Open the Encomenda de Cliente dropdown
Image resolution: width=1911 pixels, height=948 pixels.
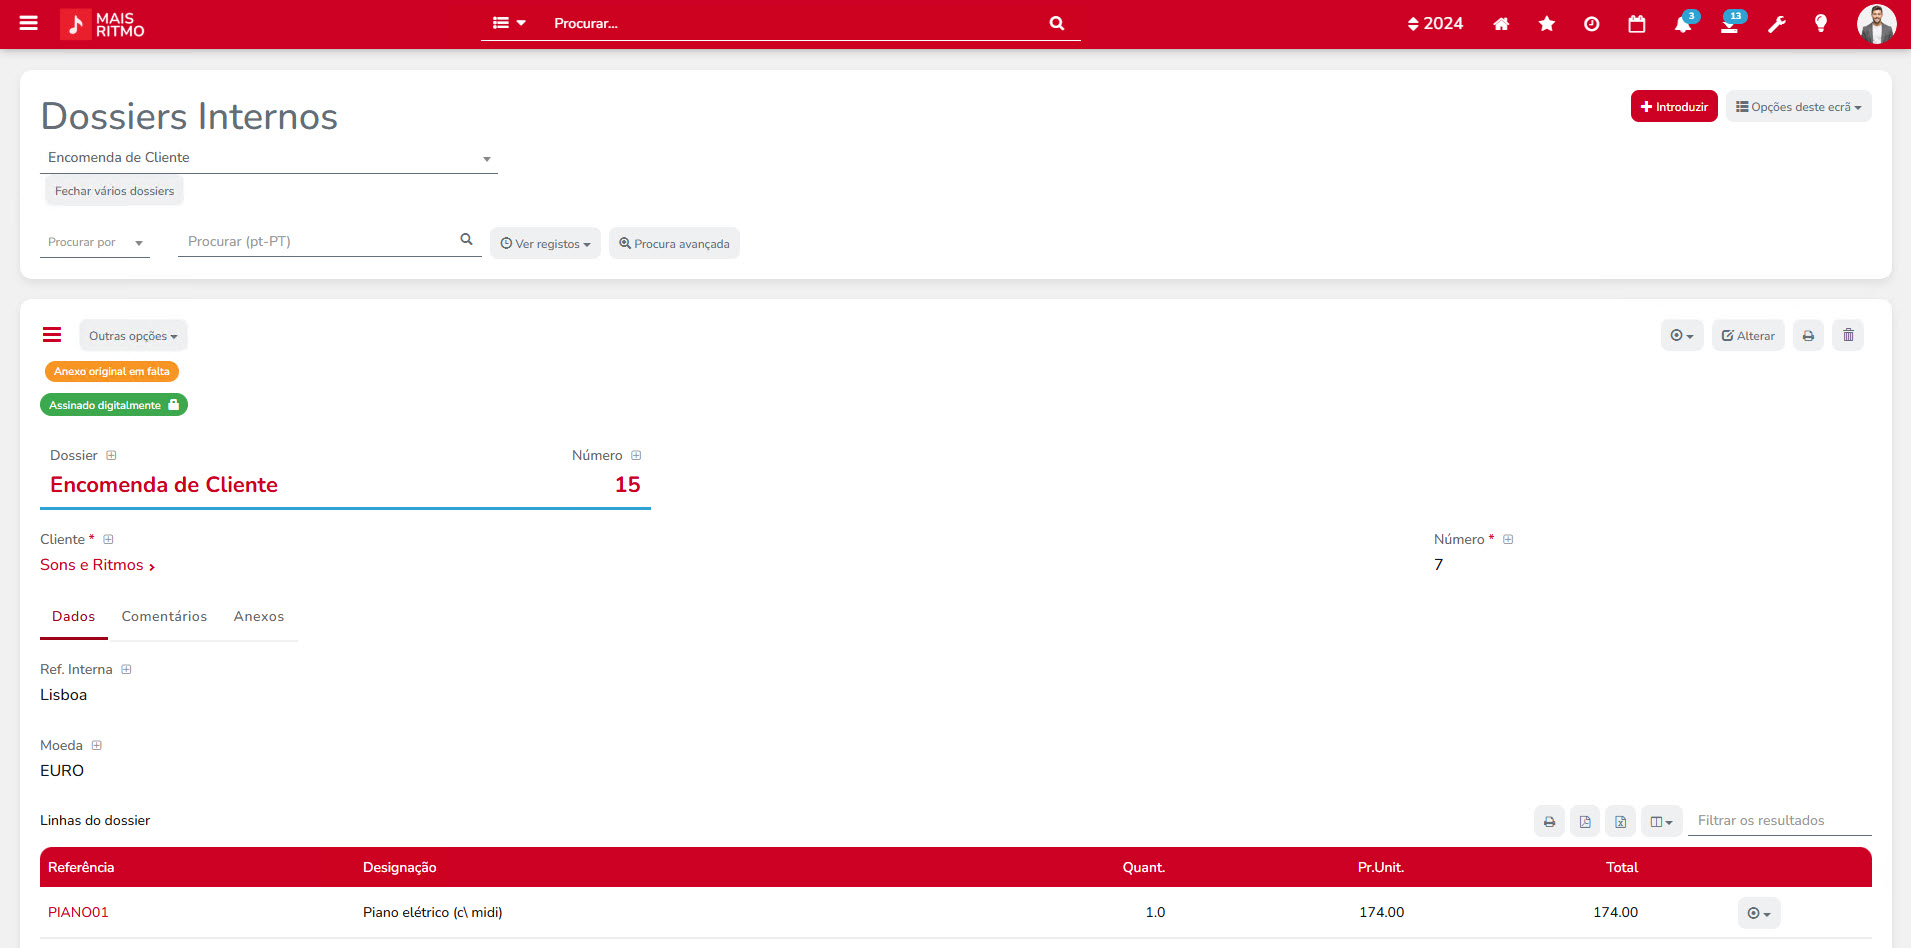click(x=269, y=158)
